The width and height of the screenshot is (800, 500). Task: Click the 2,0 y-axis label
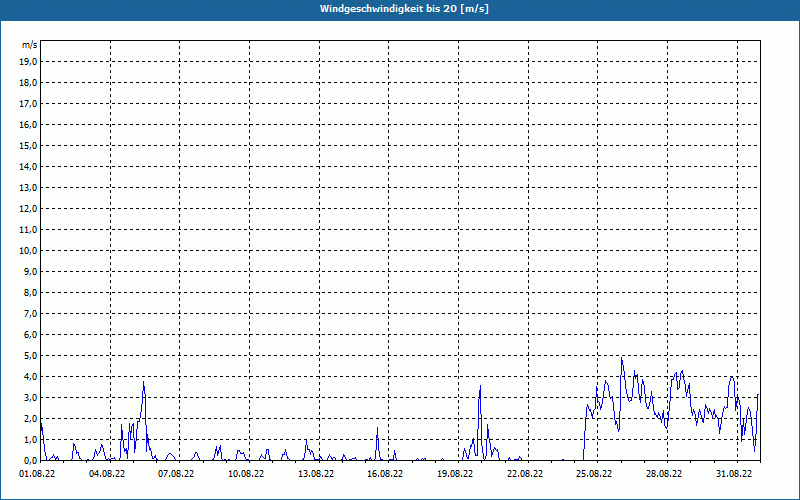tap(30, 418)
